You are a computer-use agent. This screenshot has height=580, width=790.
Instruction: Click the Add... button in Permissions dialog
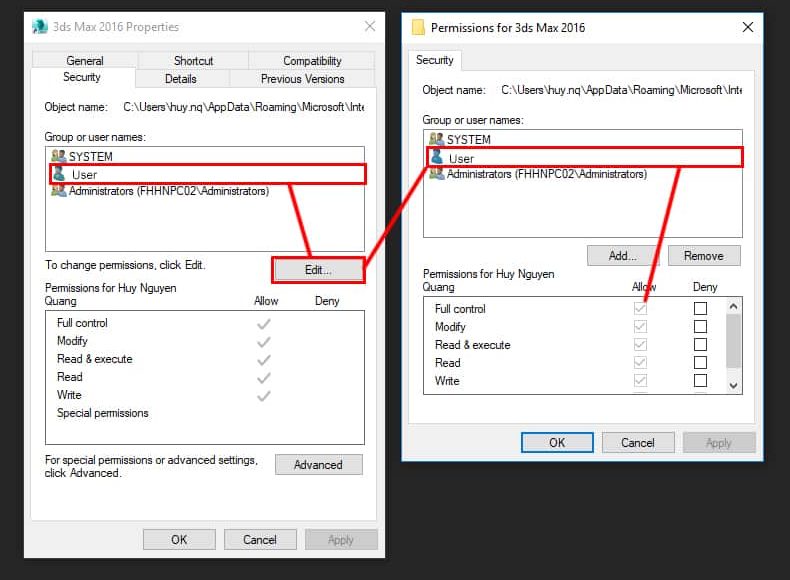622,256
